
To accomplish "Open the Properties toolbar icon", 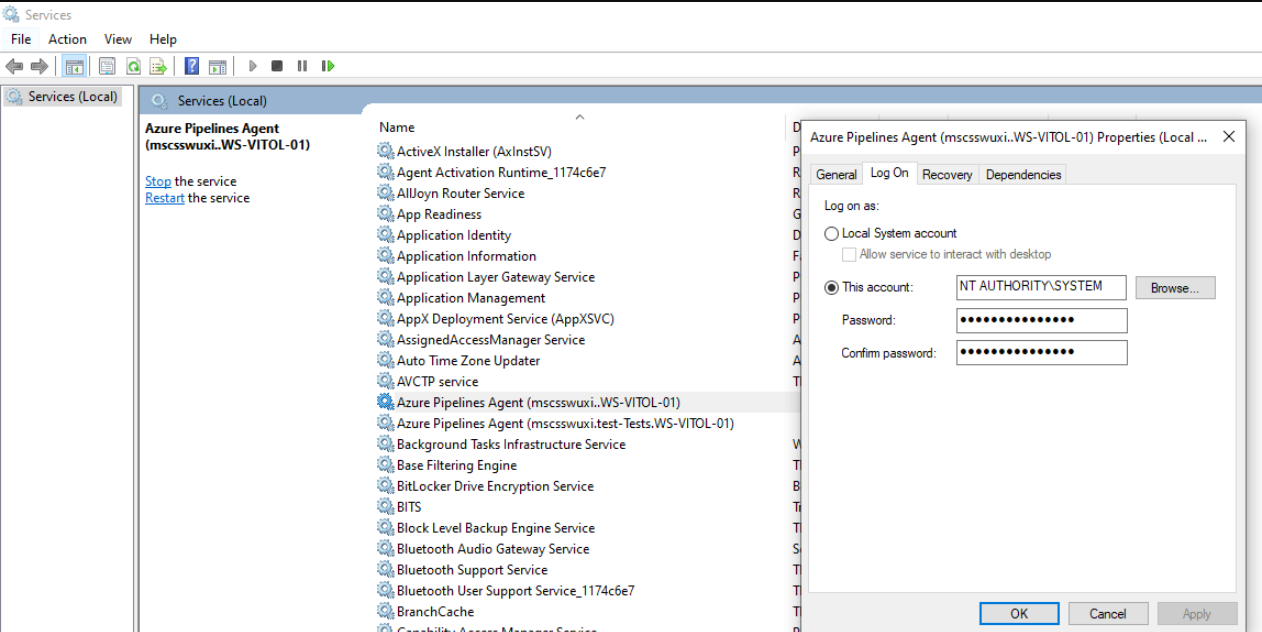I will (106, 66).
